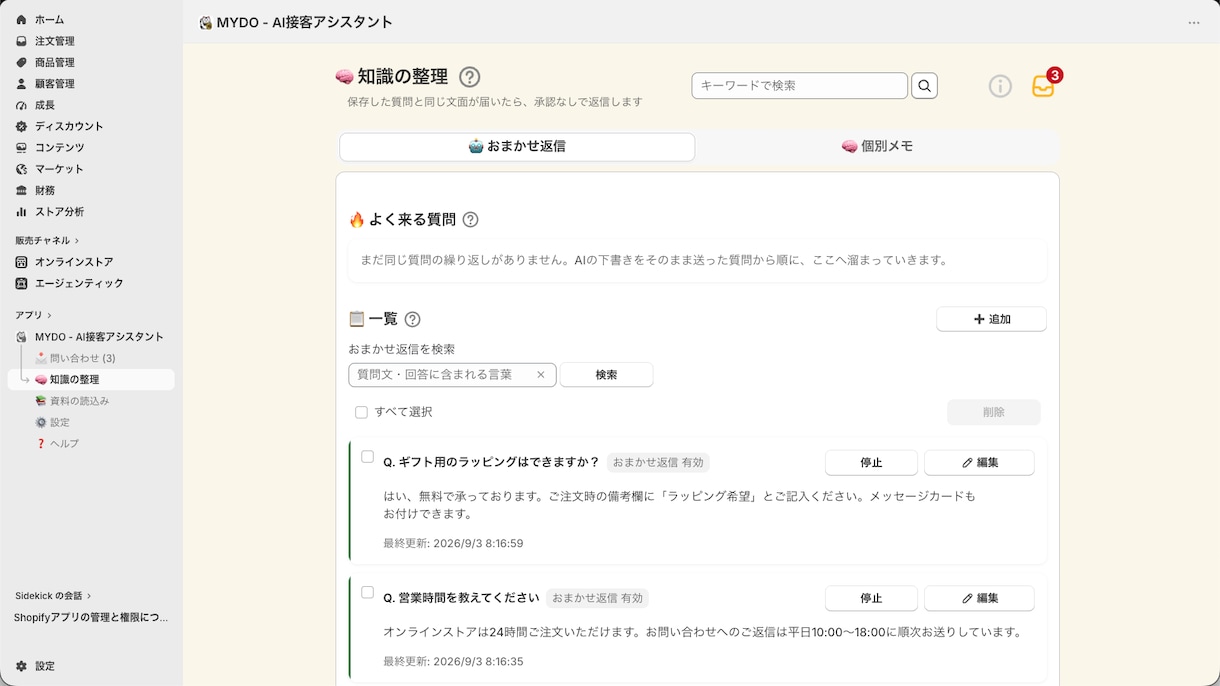Image resolution: width=1220 pixels, height=686 pixels.
Task: Click the 検索 button
Action: coord(606,375)
